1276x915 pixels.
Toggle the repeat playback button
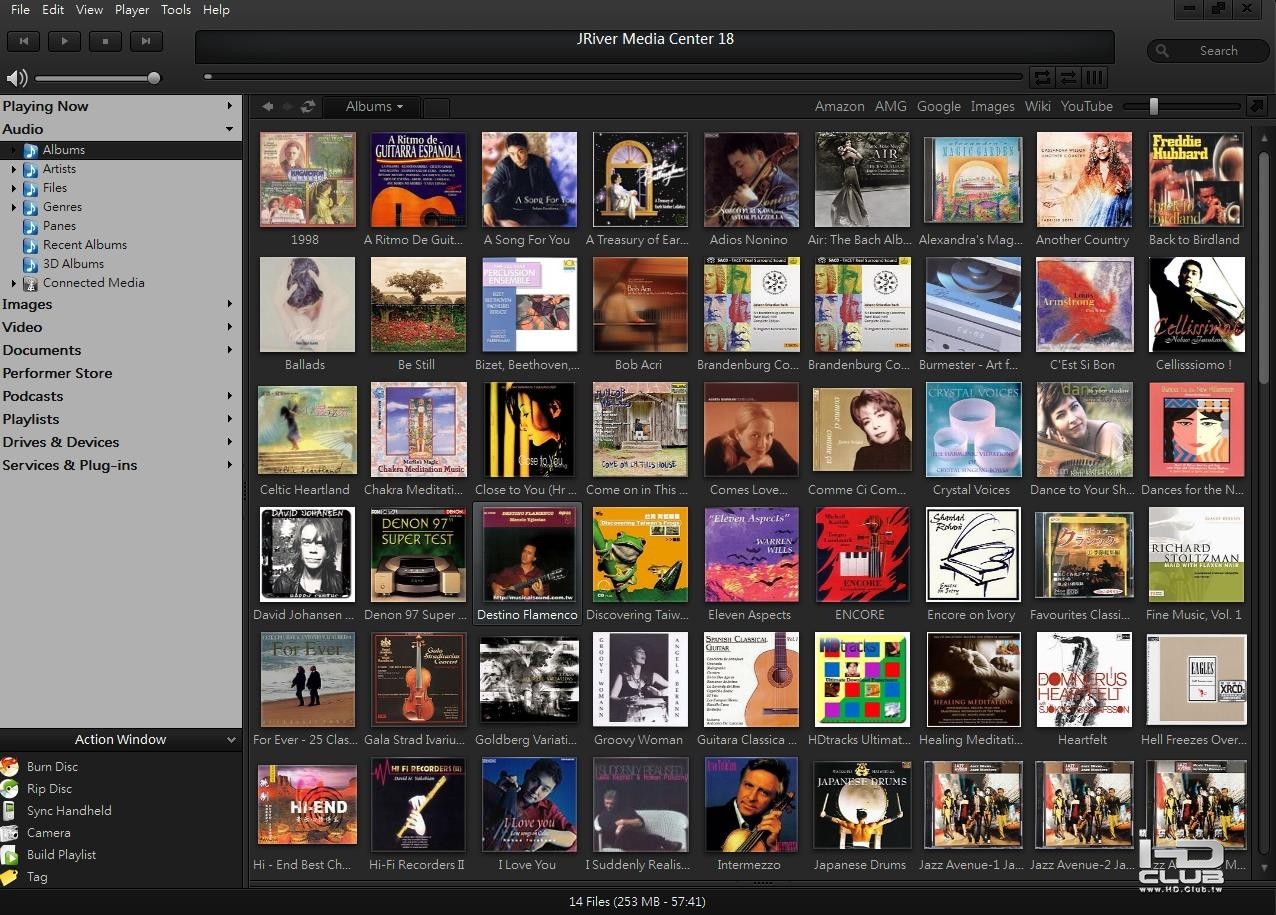point(1042,78)
